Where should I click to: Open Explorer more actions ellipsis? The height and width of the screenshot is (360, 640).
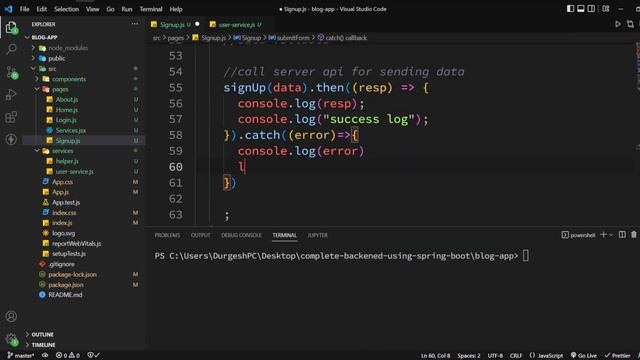(x=135, y=24)
